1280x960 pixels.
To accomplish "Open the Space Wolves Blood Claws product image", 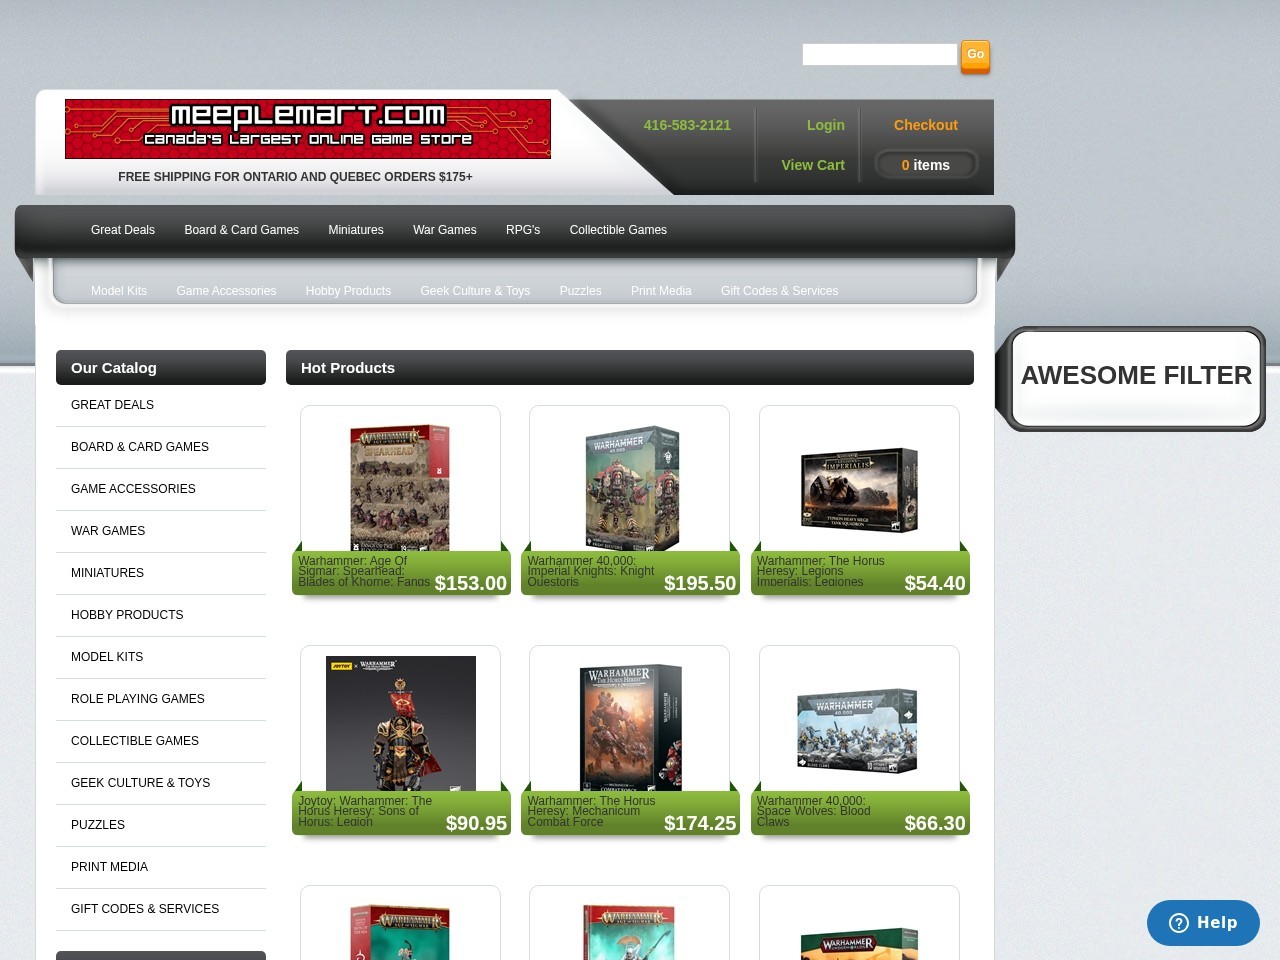I will click(x=859, y=728).
